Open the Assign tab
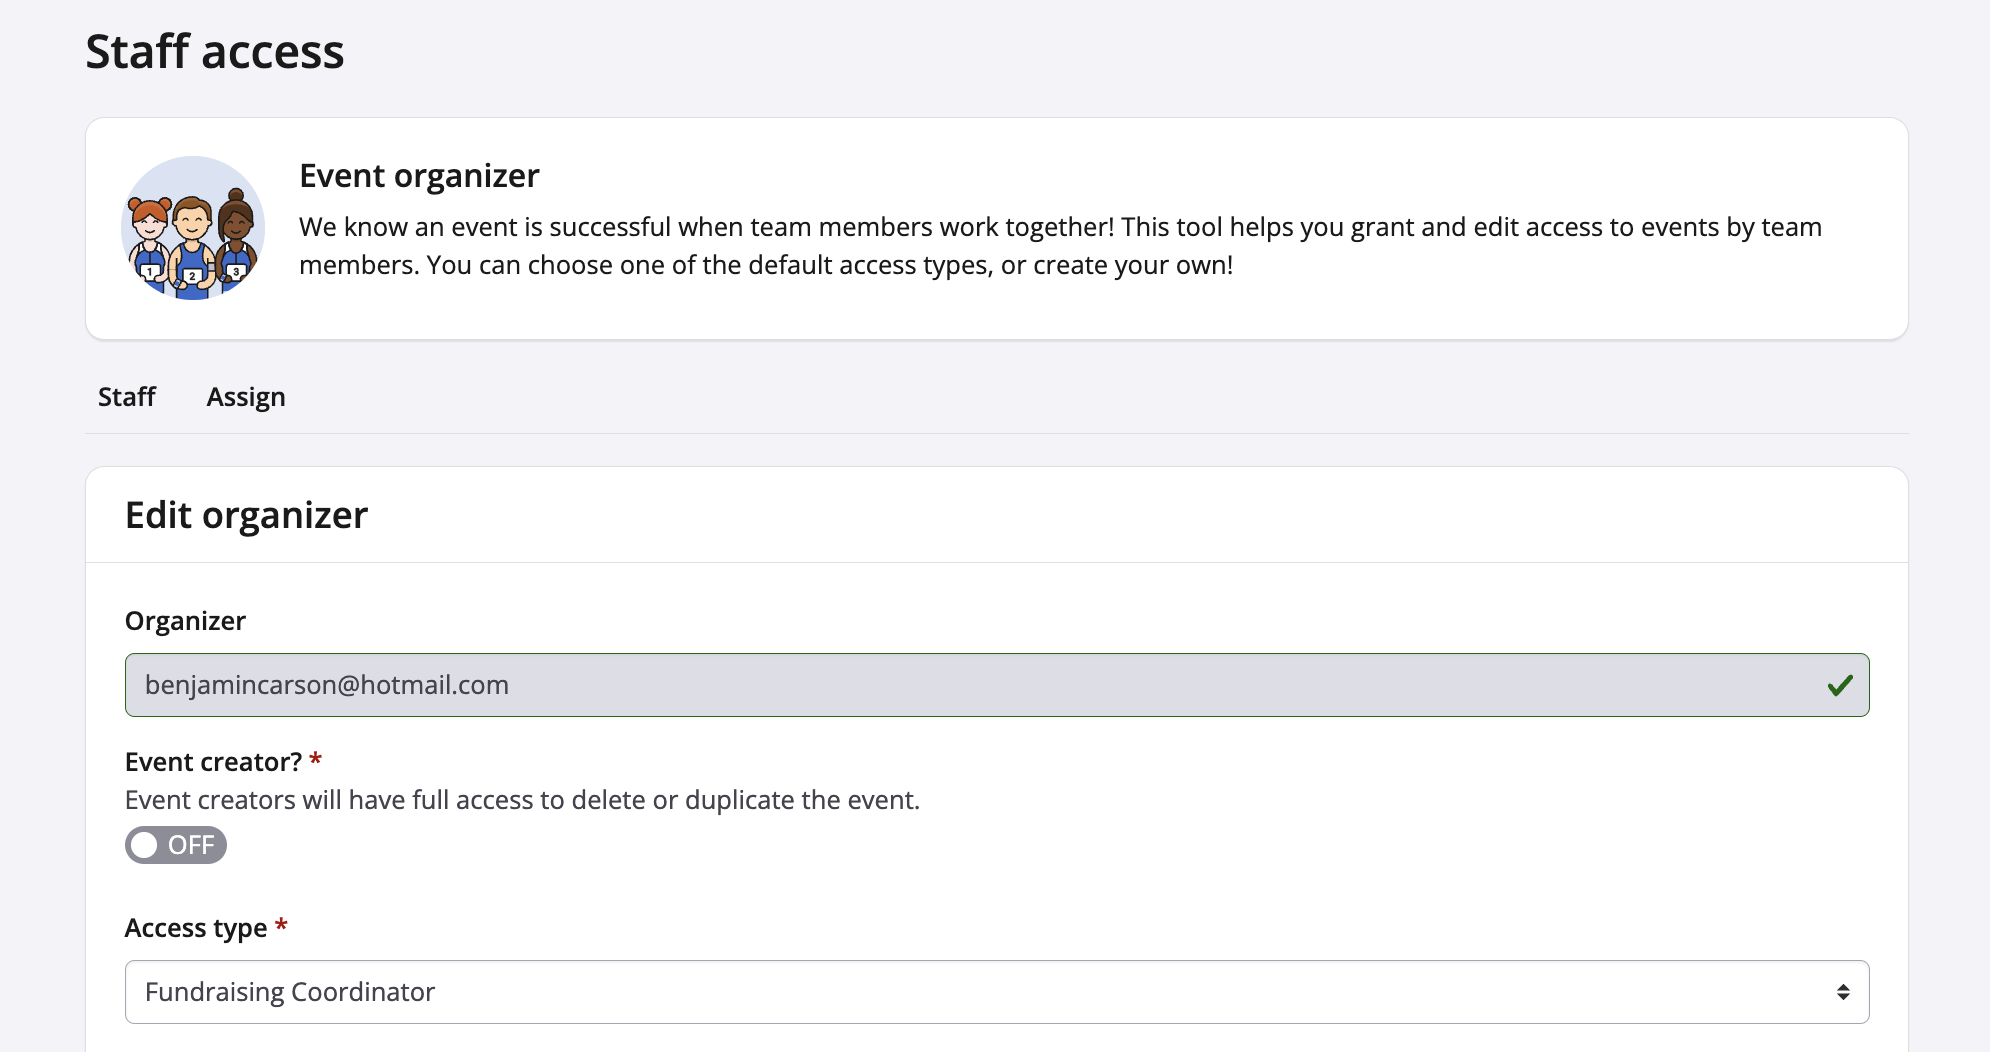Screen dimensions: 1990x1052 click(246, 397)
